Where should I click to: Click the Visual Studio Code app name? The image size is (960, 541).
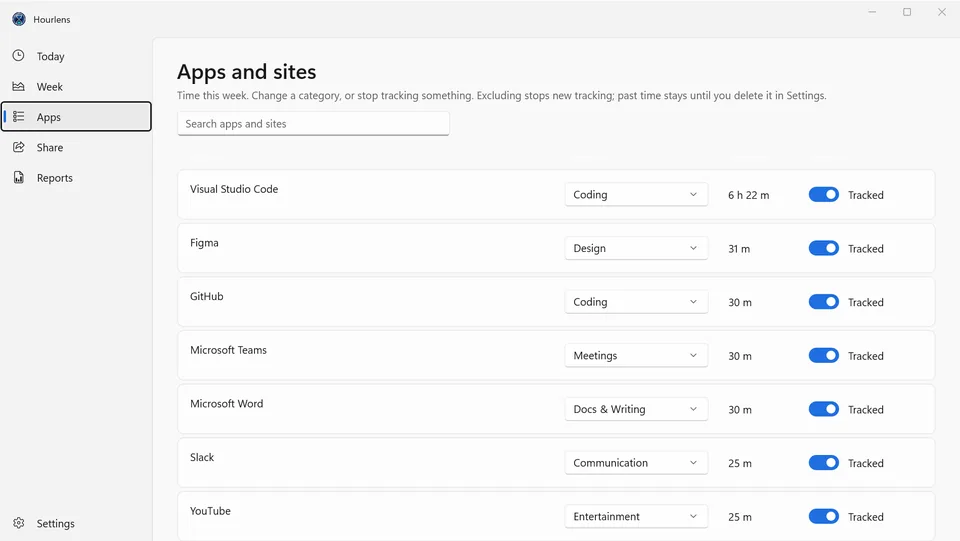(x=234, y=189)
